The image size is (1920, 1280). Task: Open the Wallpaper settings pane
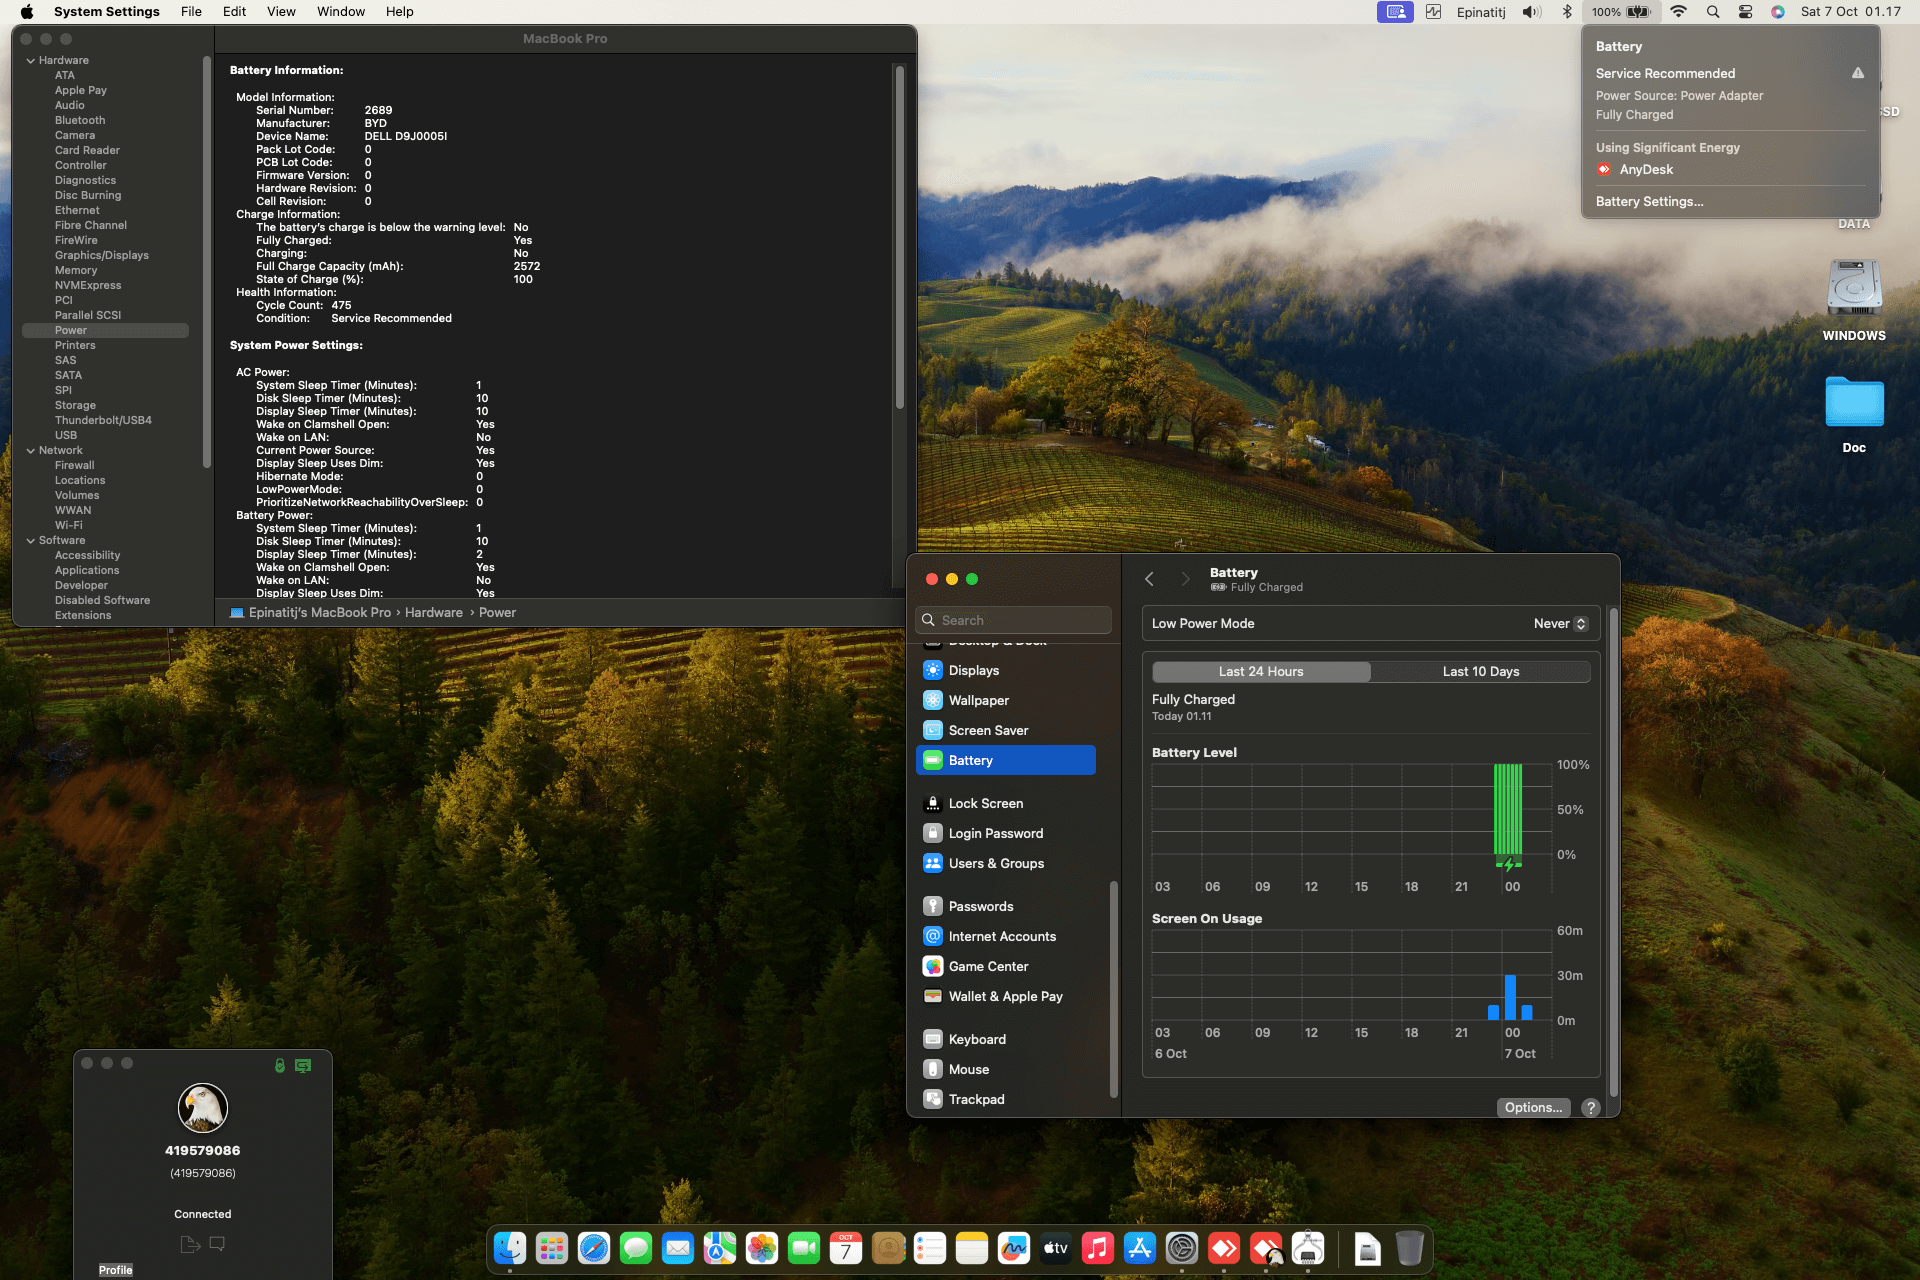[x=978, y=700]
